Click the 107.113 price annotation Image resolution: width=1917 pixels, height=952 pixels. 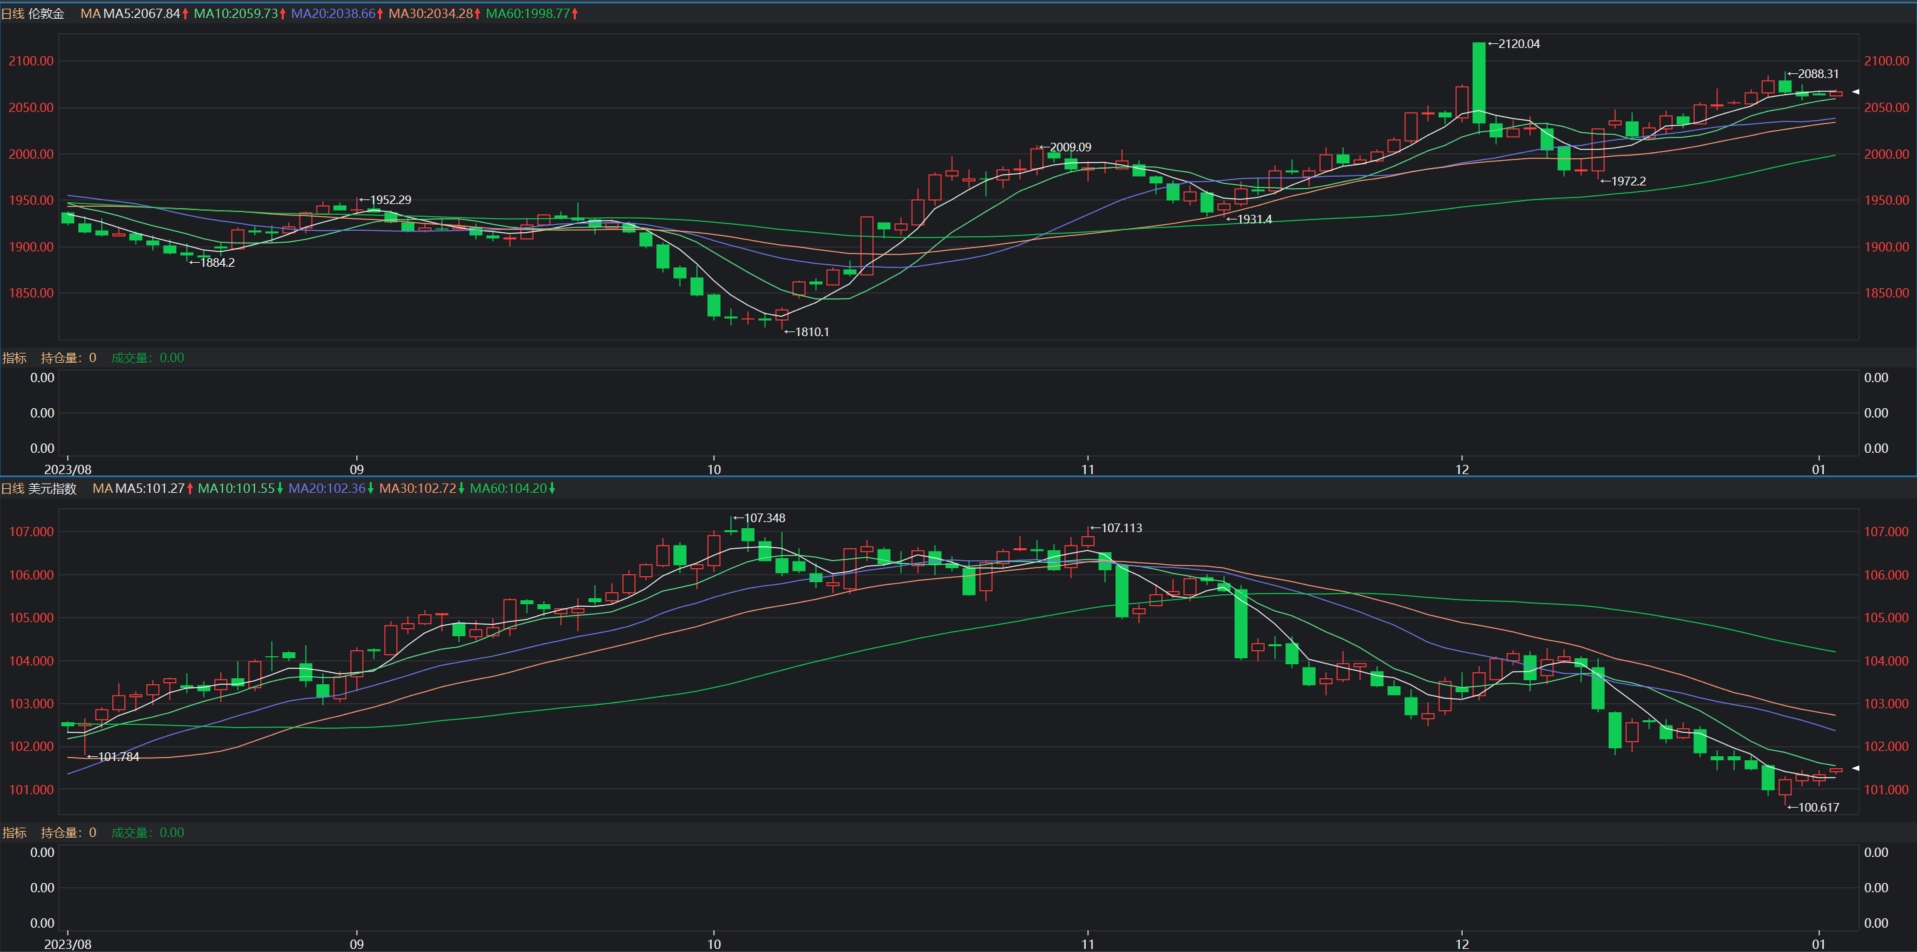coord(1116,528)
